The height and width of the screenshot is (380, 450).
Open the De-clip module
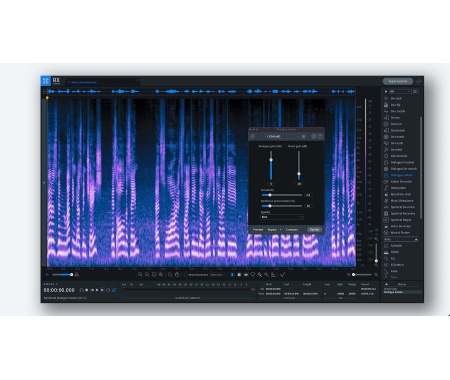pos(395,105)
